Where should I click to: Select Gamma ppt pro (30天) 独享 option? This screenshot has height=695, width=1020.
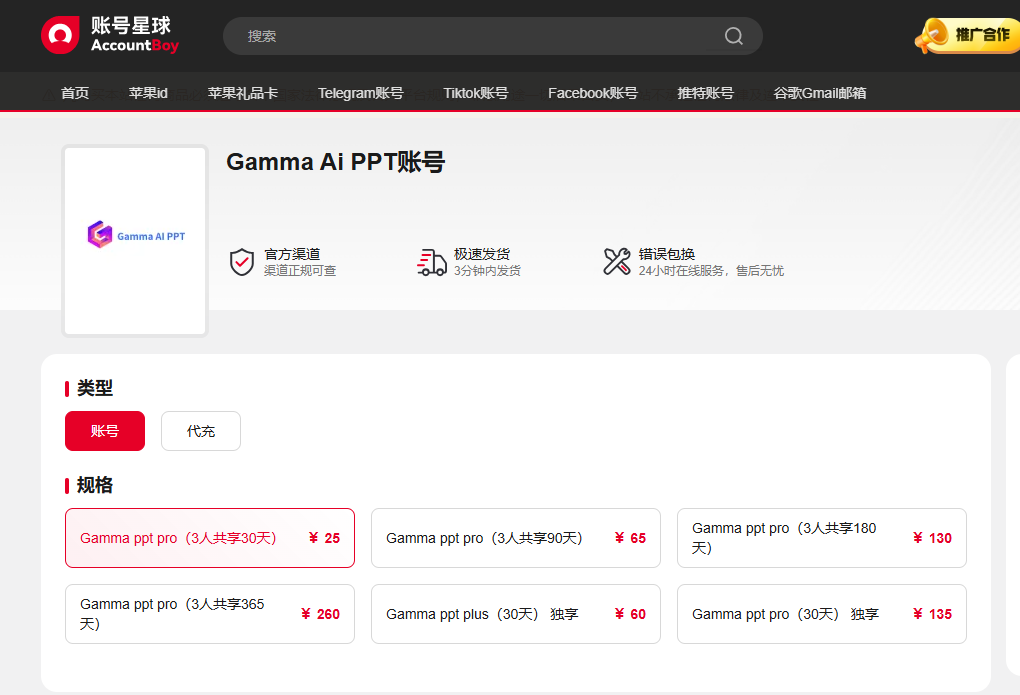tap(822, 614)
